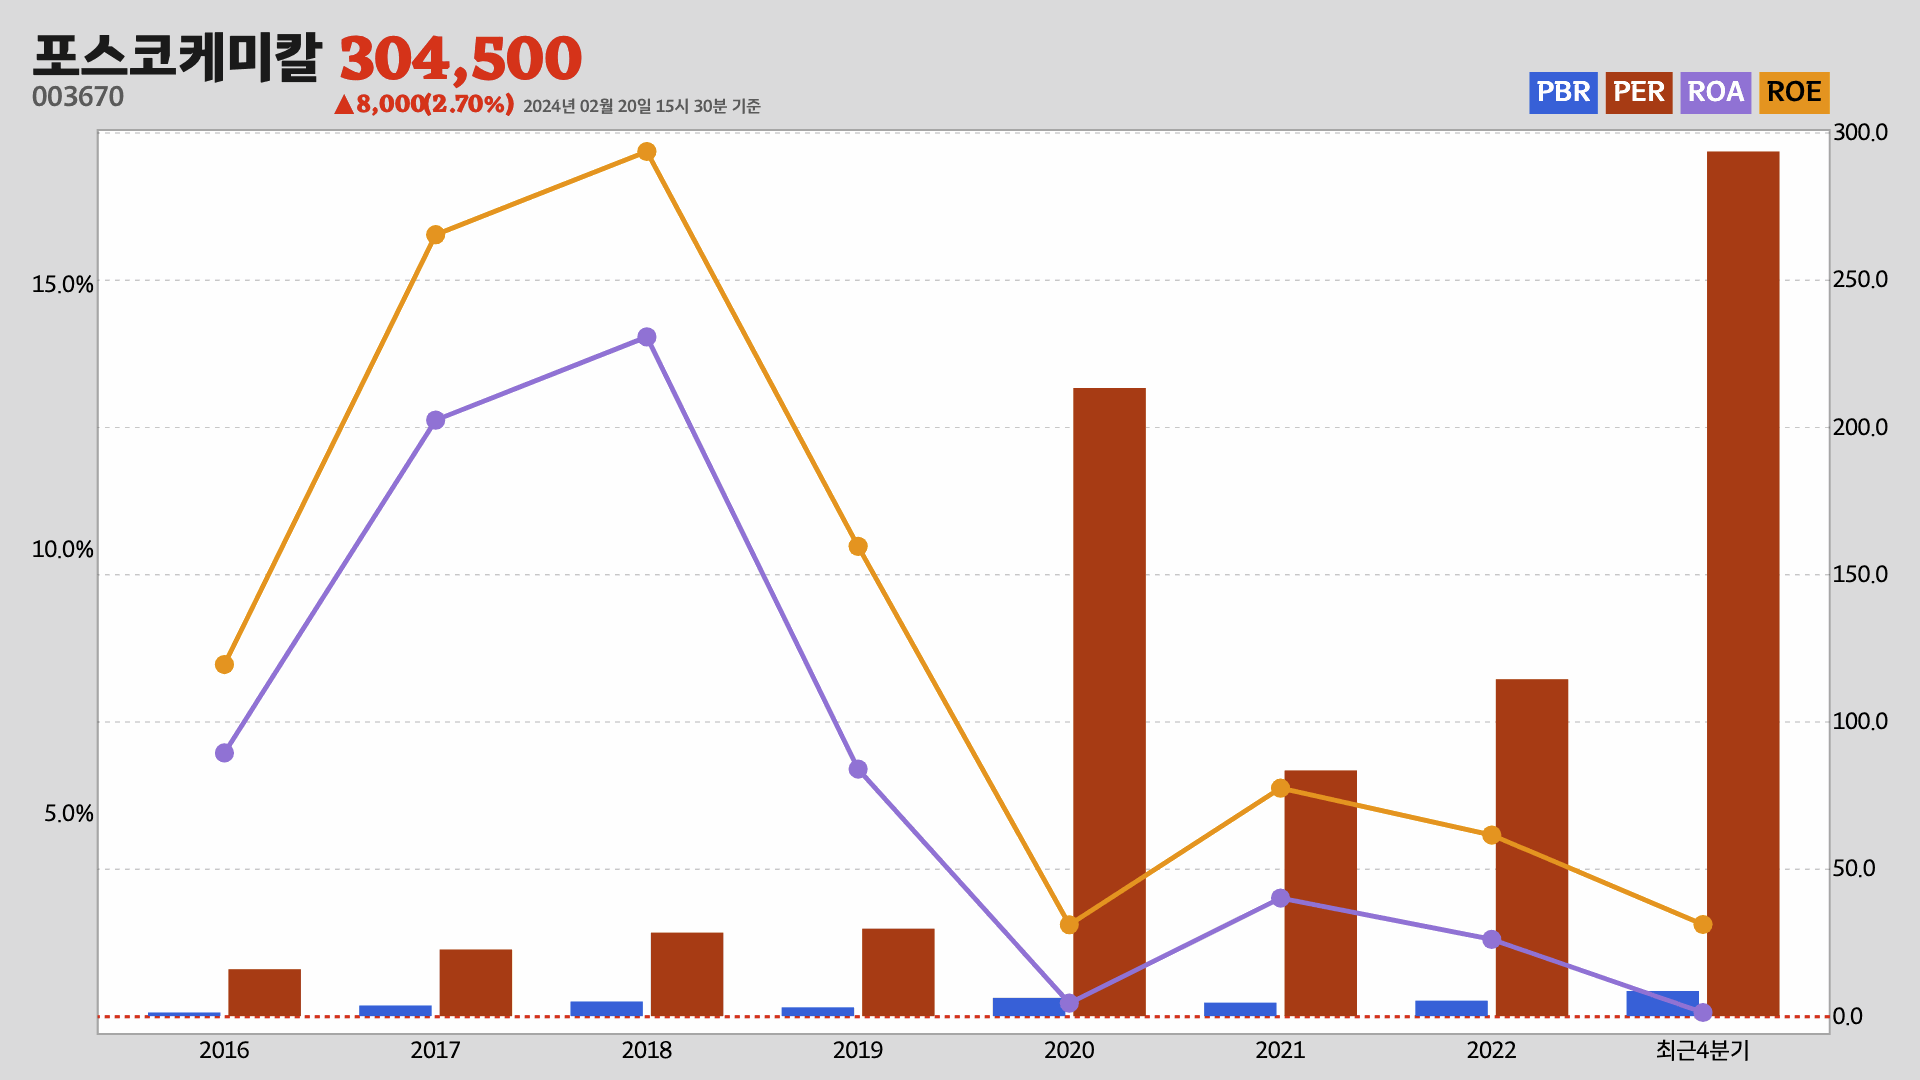Click the 50.0 right axis label
Viewport: 1920px width, 1080px height.
(x=1854, y=869)
